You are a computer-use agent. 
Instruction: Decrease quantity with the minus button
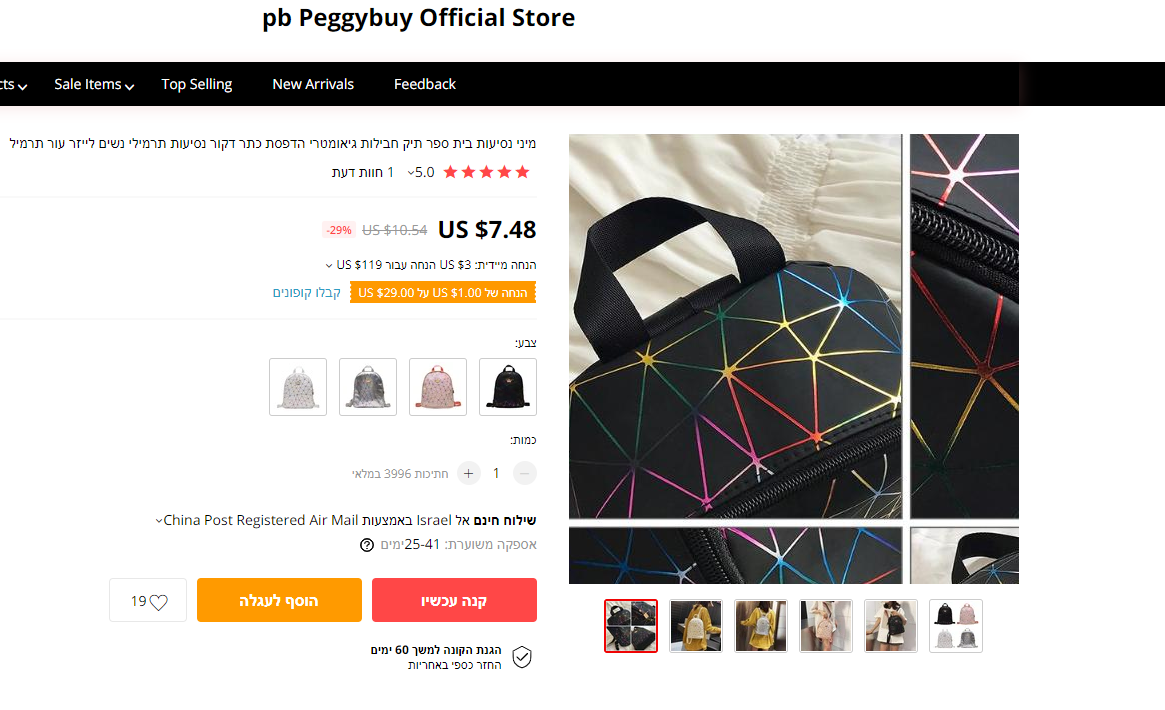pos(525,473)
